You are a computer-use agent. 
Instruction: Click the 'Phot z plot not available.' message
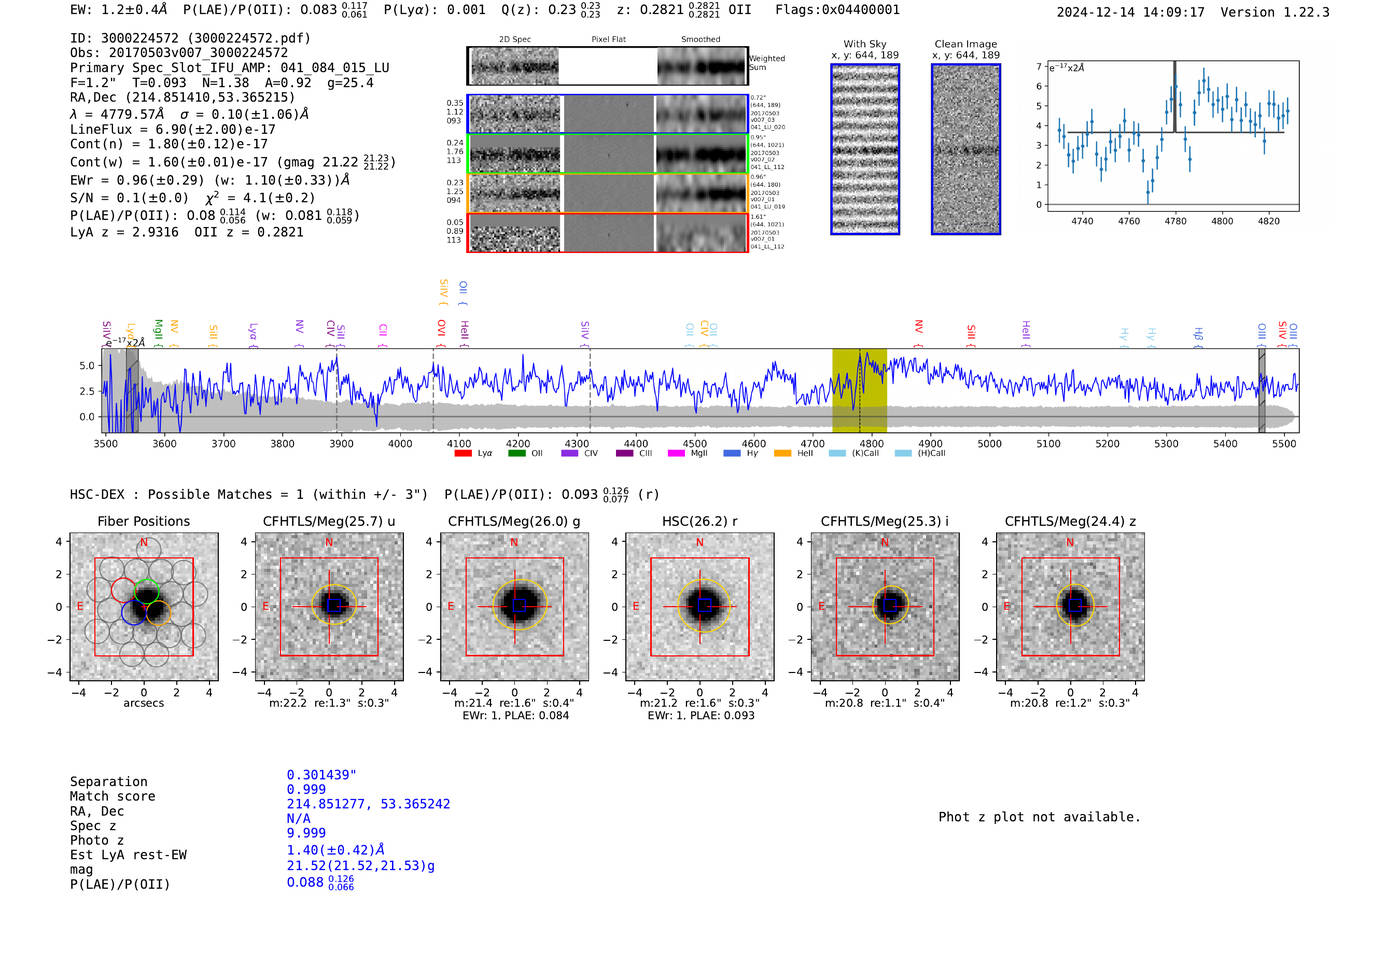point(1039,817)
